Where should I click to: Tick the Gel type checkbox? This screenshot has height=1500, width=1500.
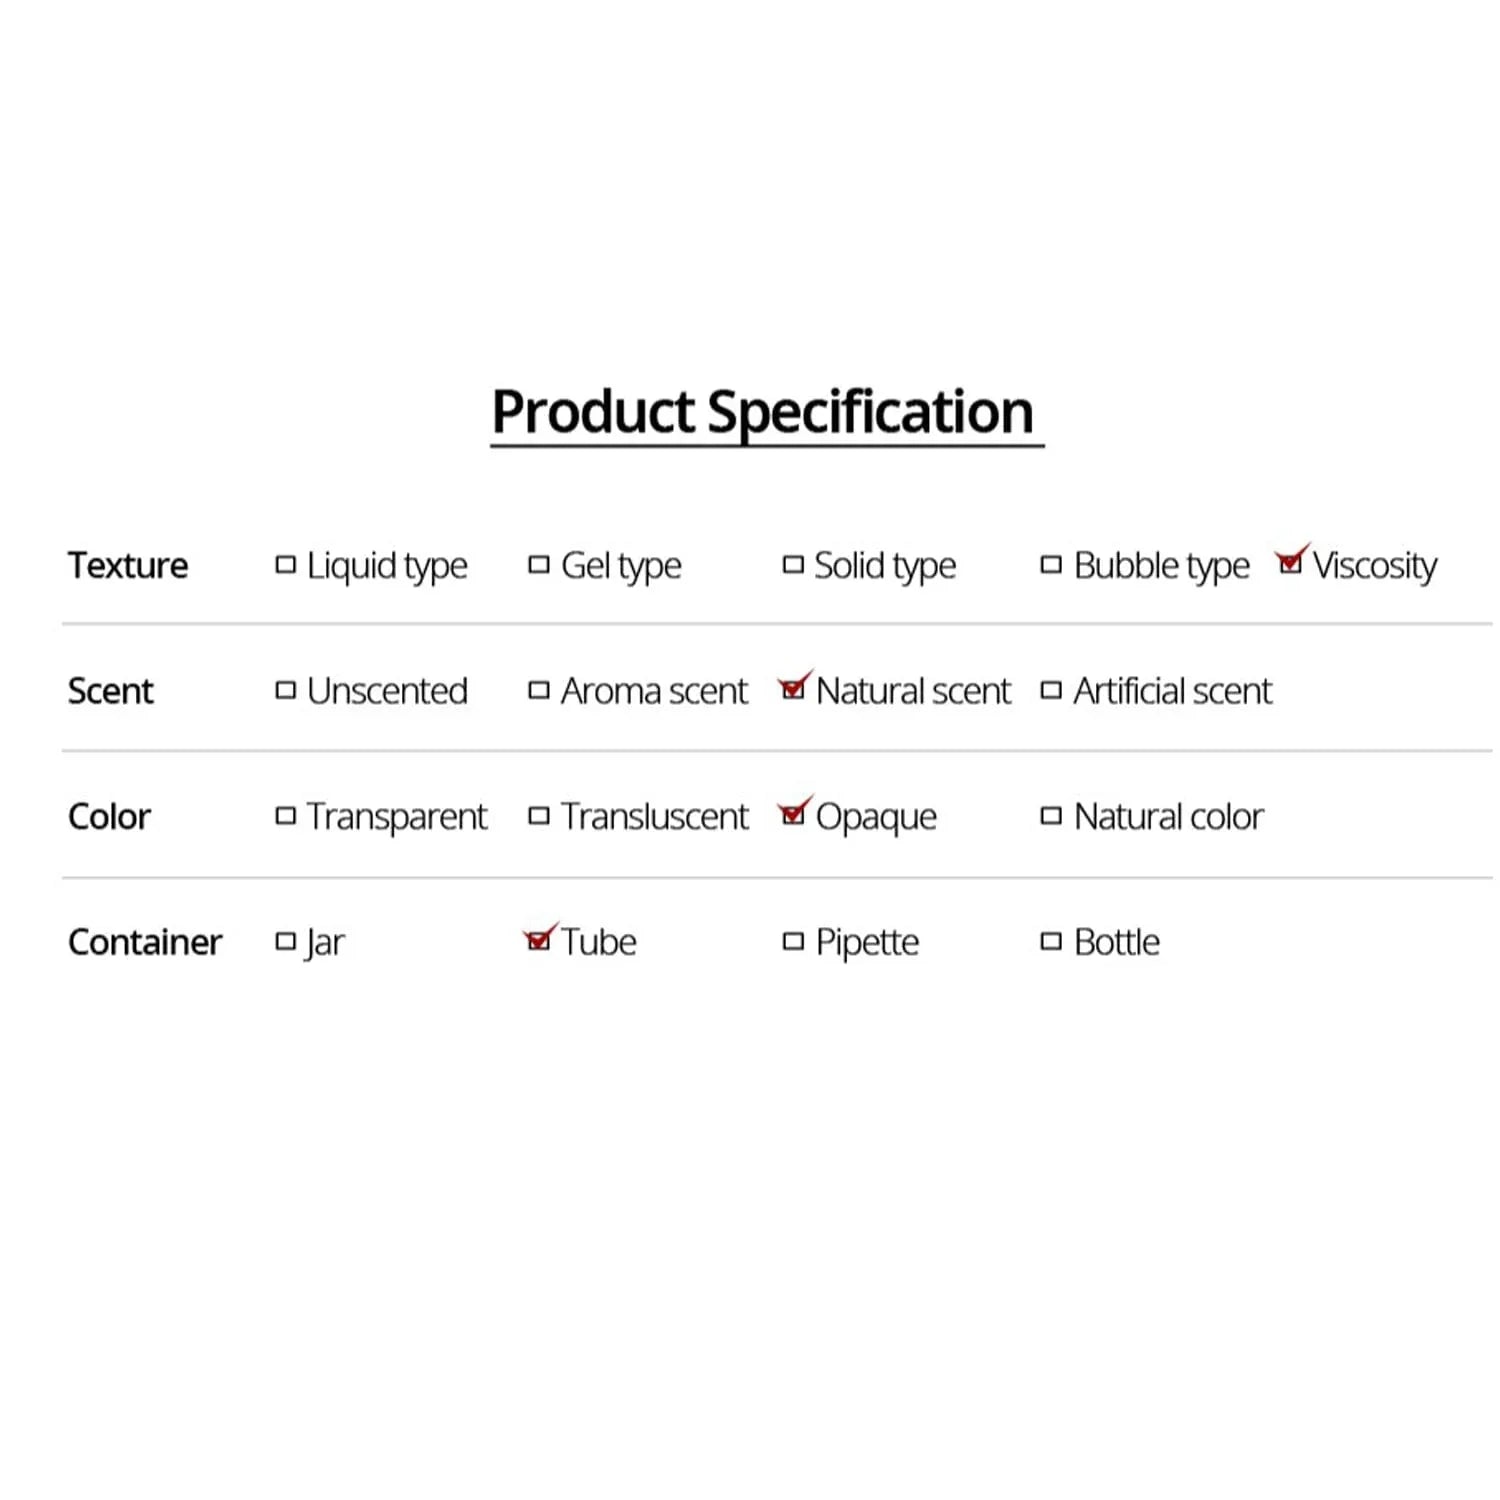tap(539, 565)
